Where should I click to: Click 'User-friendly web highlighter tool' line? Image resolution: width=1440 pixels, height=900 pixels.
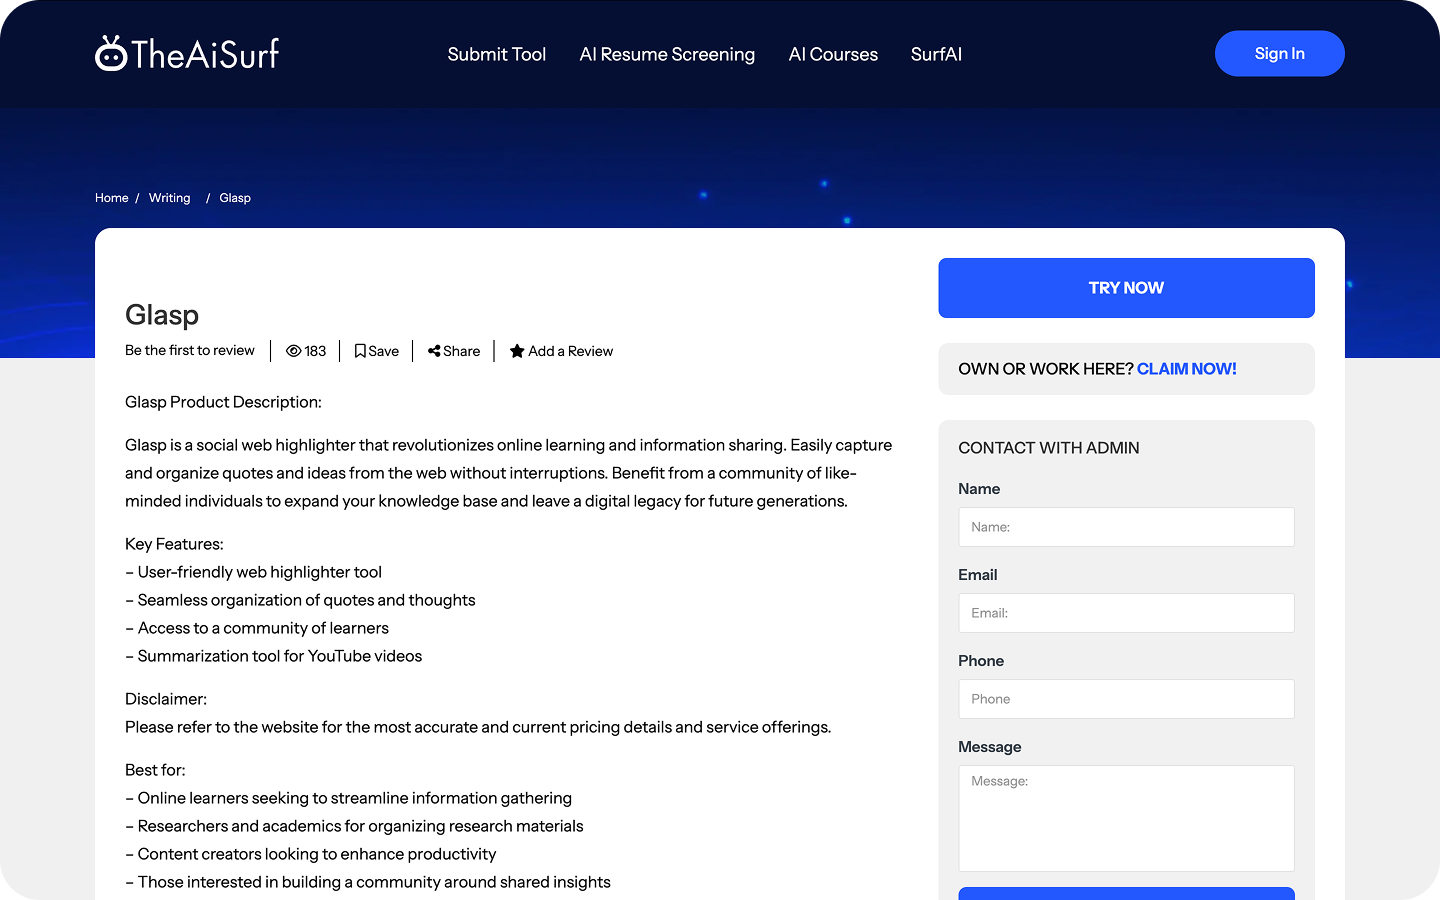[x=253, y=572]
